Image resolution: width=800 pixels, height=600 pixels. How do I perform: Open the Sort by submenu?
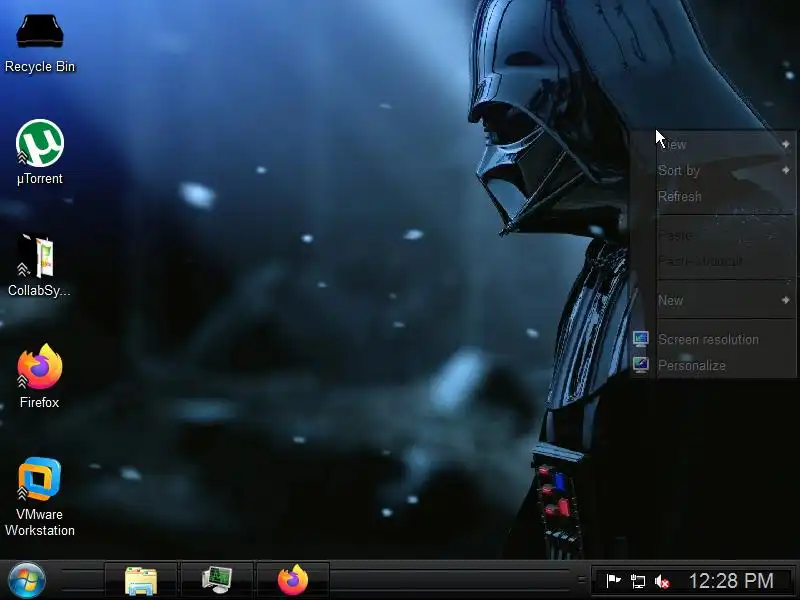click(x=713, y=170)
